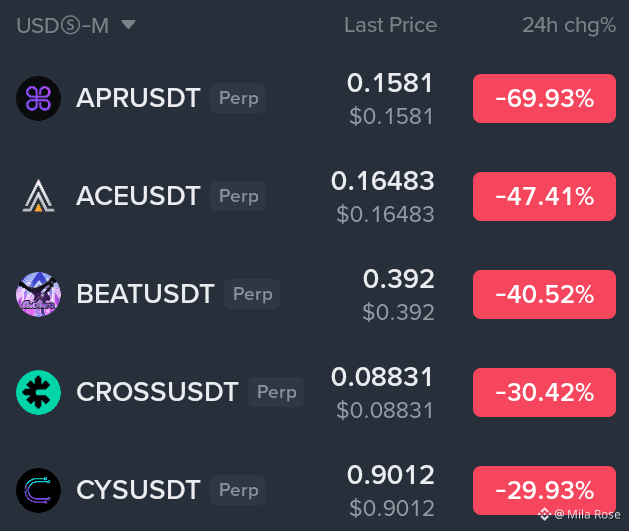Click the -29.93% red change button

click(x=544, y=490)
